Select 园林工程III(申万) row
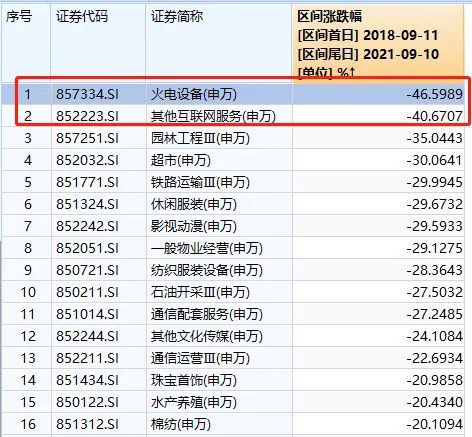Viewport: 472px width, 437px height. click(233, 138)
